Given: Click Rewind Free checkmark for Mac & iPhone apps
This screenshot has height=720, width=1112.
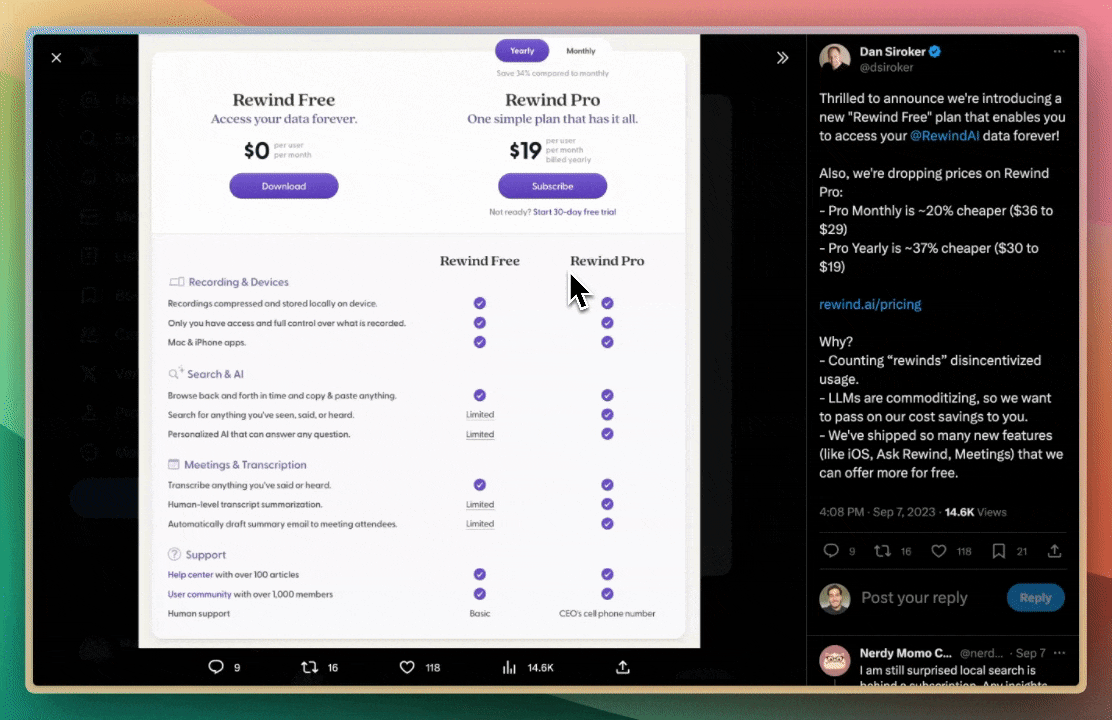Looking at the screenshot, I should [x=480, y=342].
